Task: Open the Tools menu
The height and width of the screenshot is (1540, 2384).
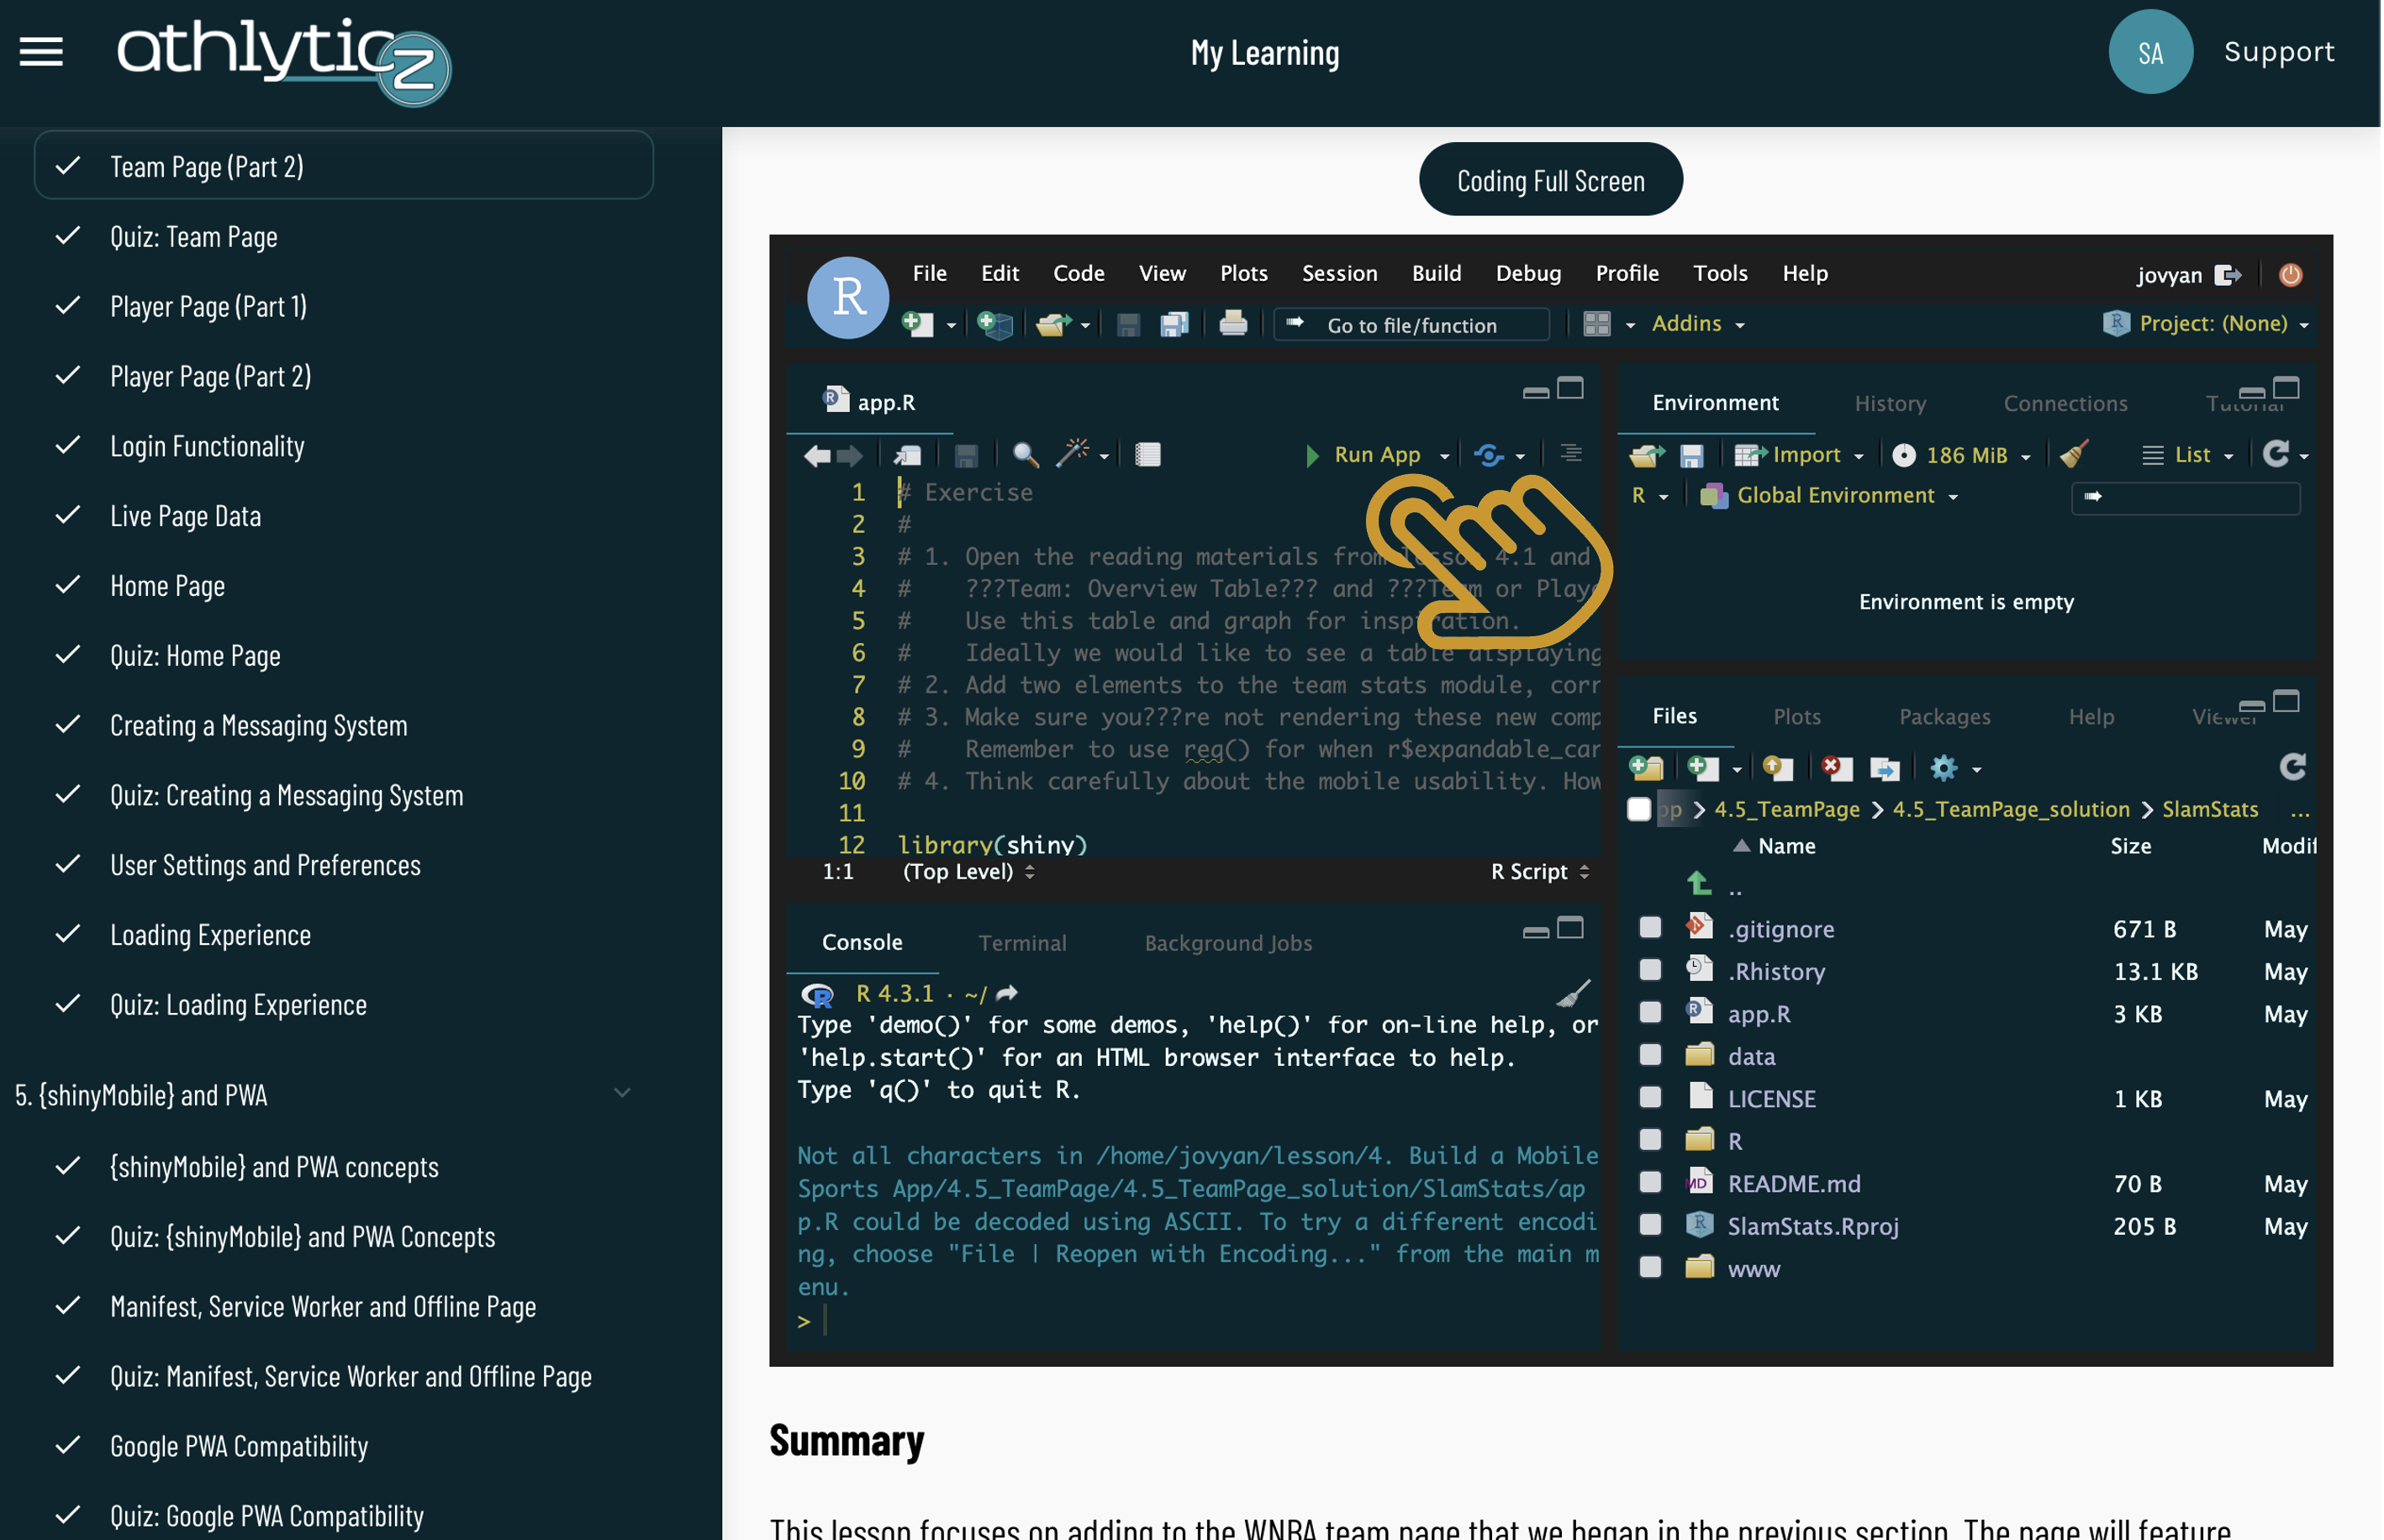Action: [x=1722, y=274]
